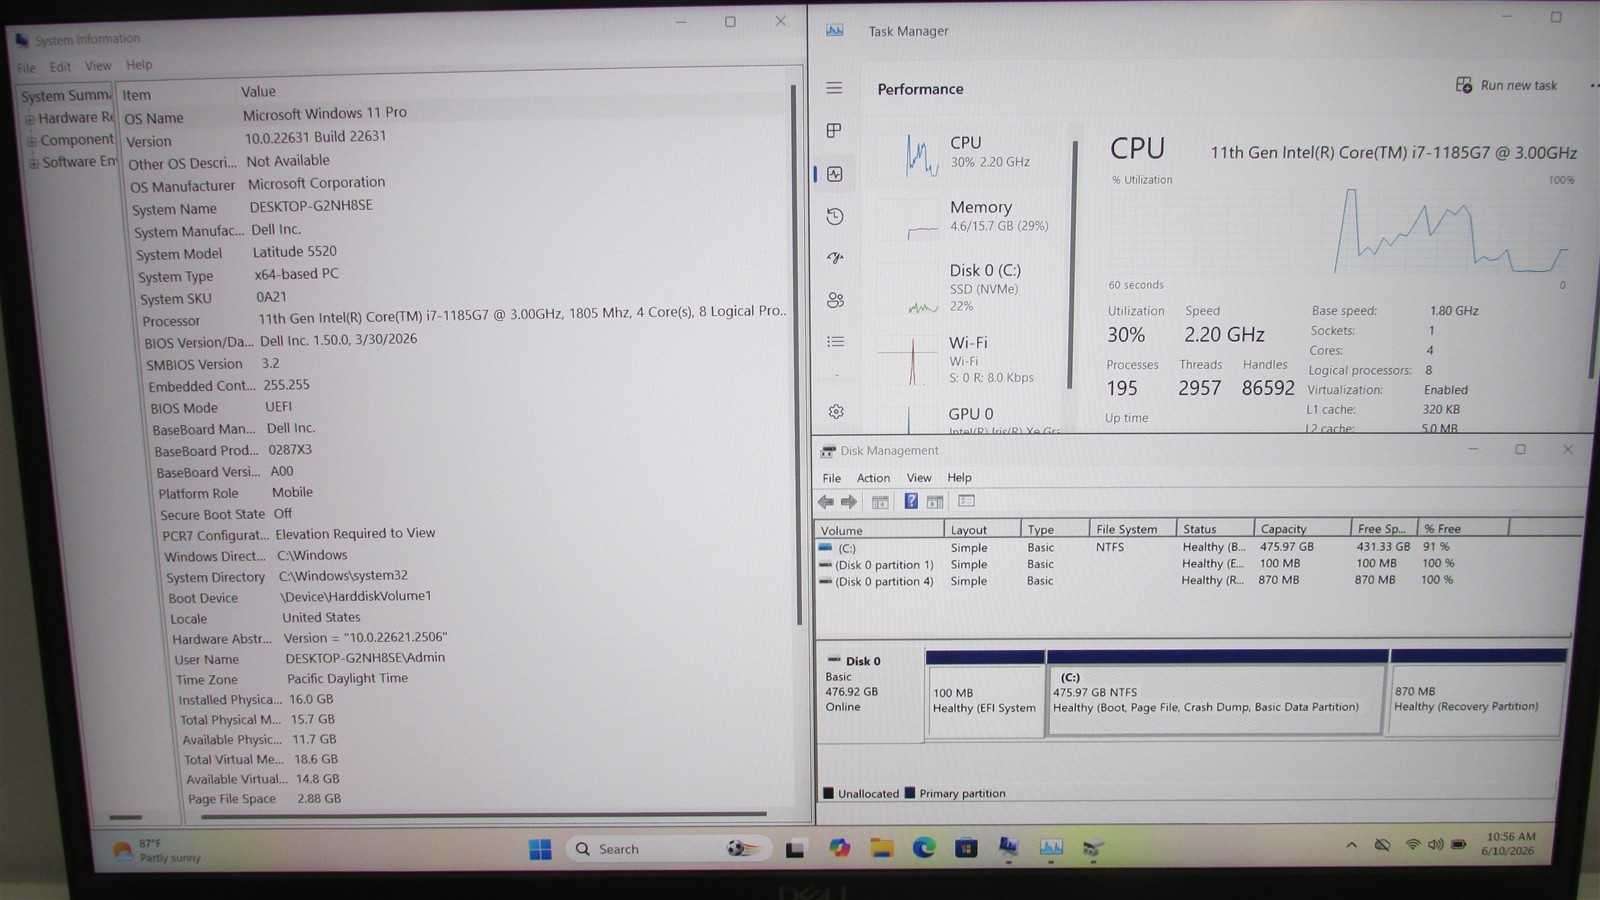Click blue Help icon in Disk Management toolbar
Viewport: 1600px width, 900px height.
tap(911, 501)
